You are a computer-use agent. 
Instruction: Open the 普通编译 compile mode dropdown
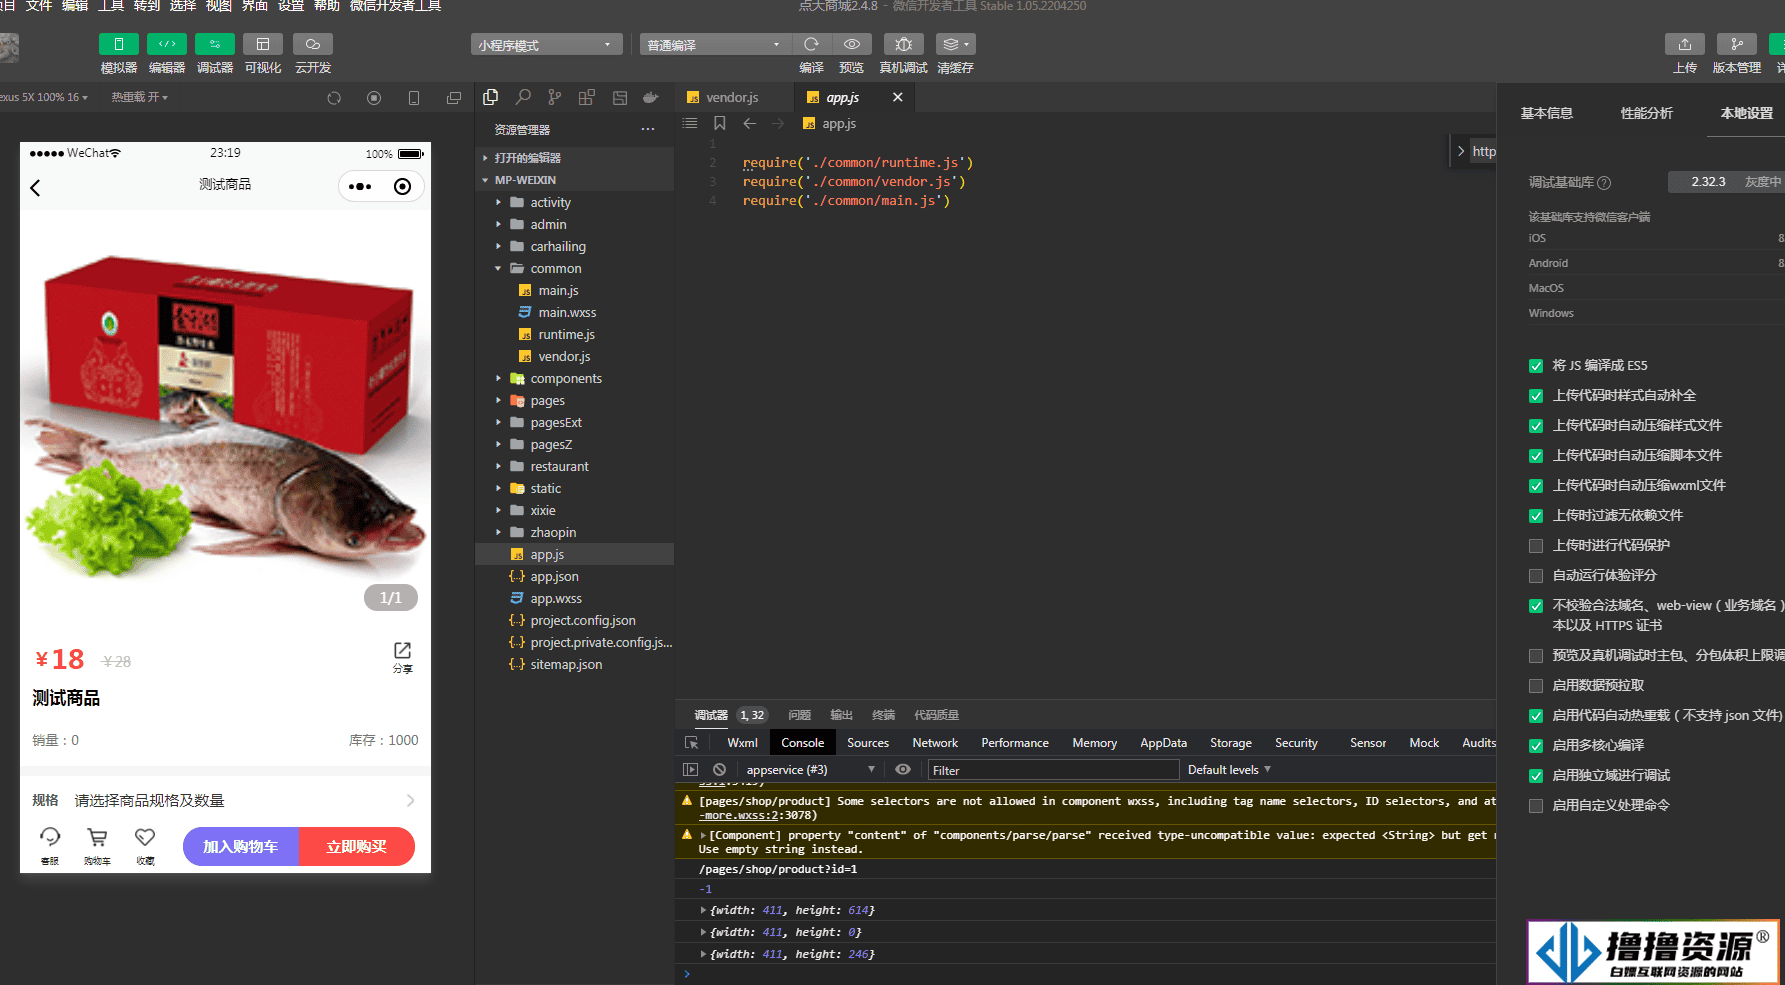coord(715,45)
